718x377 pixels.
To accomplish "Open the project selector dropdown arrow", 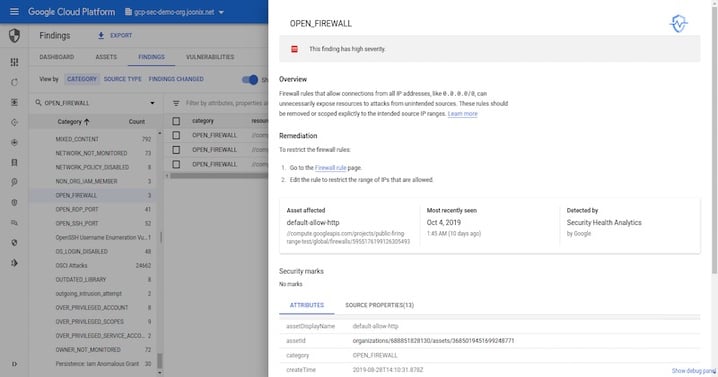I will pos(221,12).
